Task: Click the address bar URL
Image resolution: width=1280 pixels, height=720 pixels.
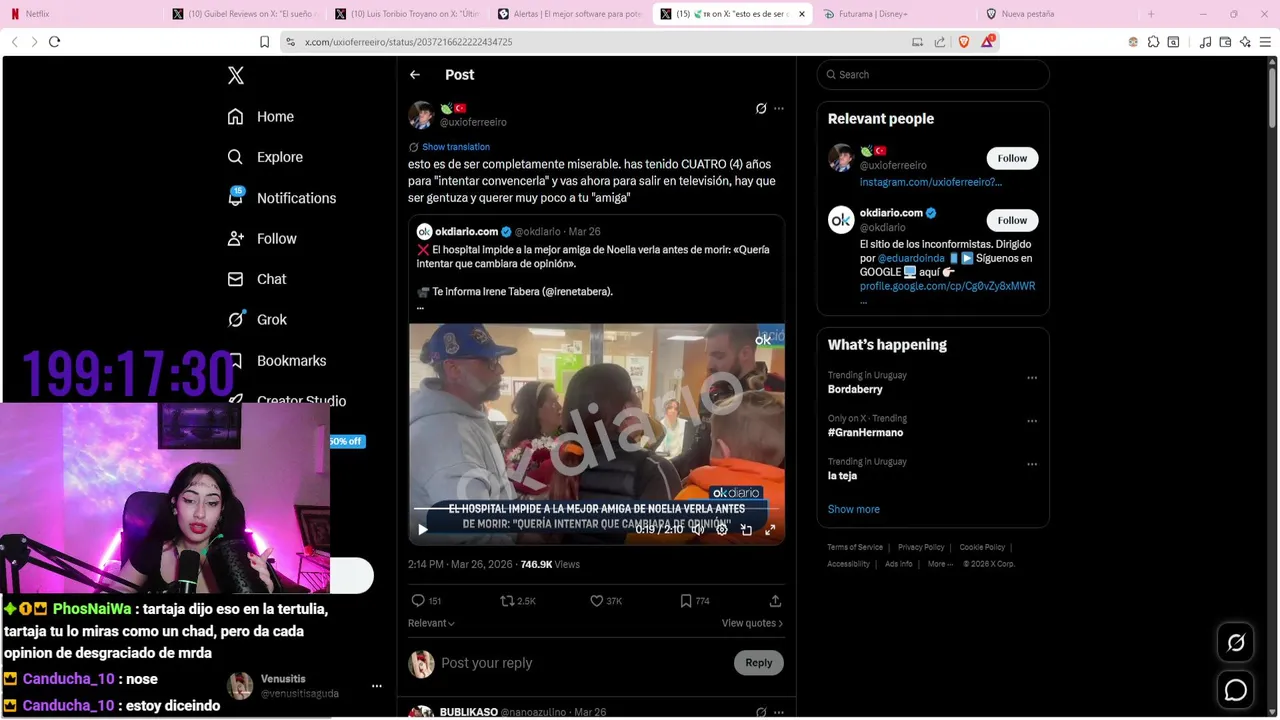Action: (408, 42)
